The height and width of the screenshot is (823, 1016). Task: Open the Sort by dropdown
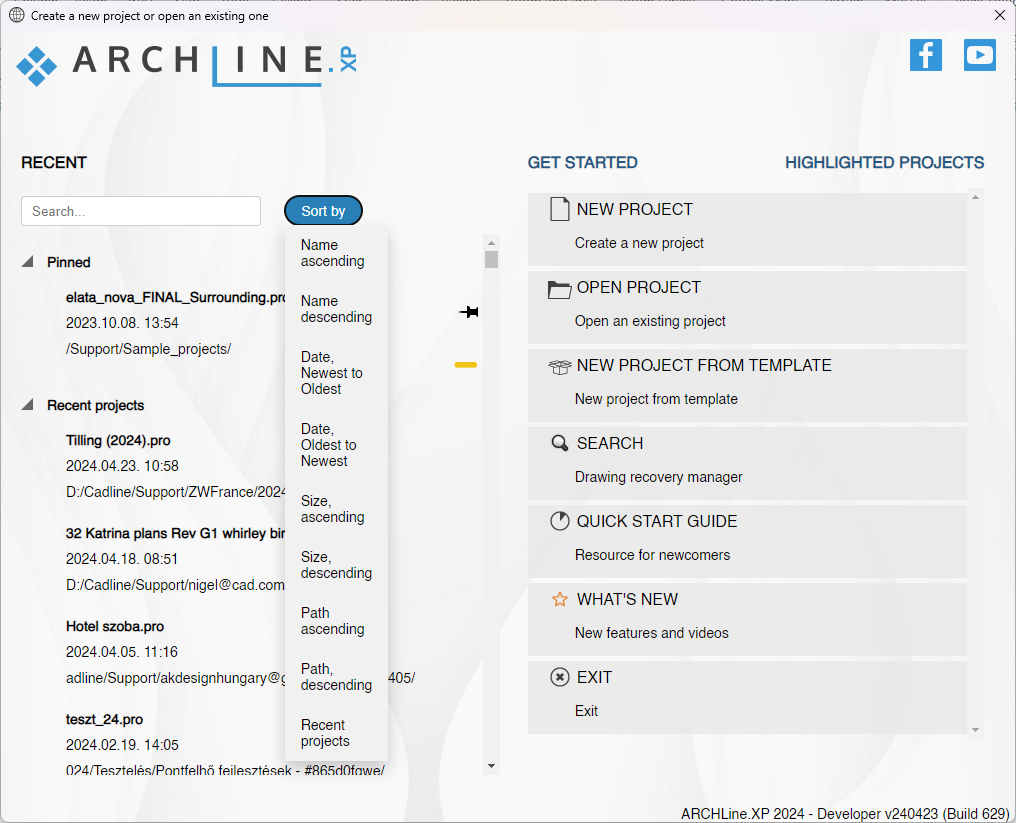pos(323,211)
